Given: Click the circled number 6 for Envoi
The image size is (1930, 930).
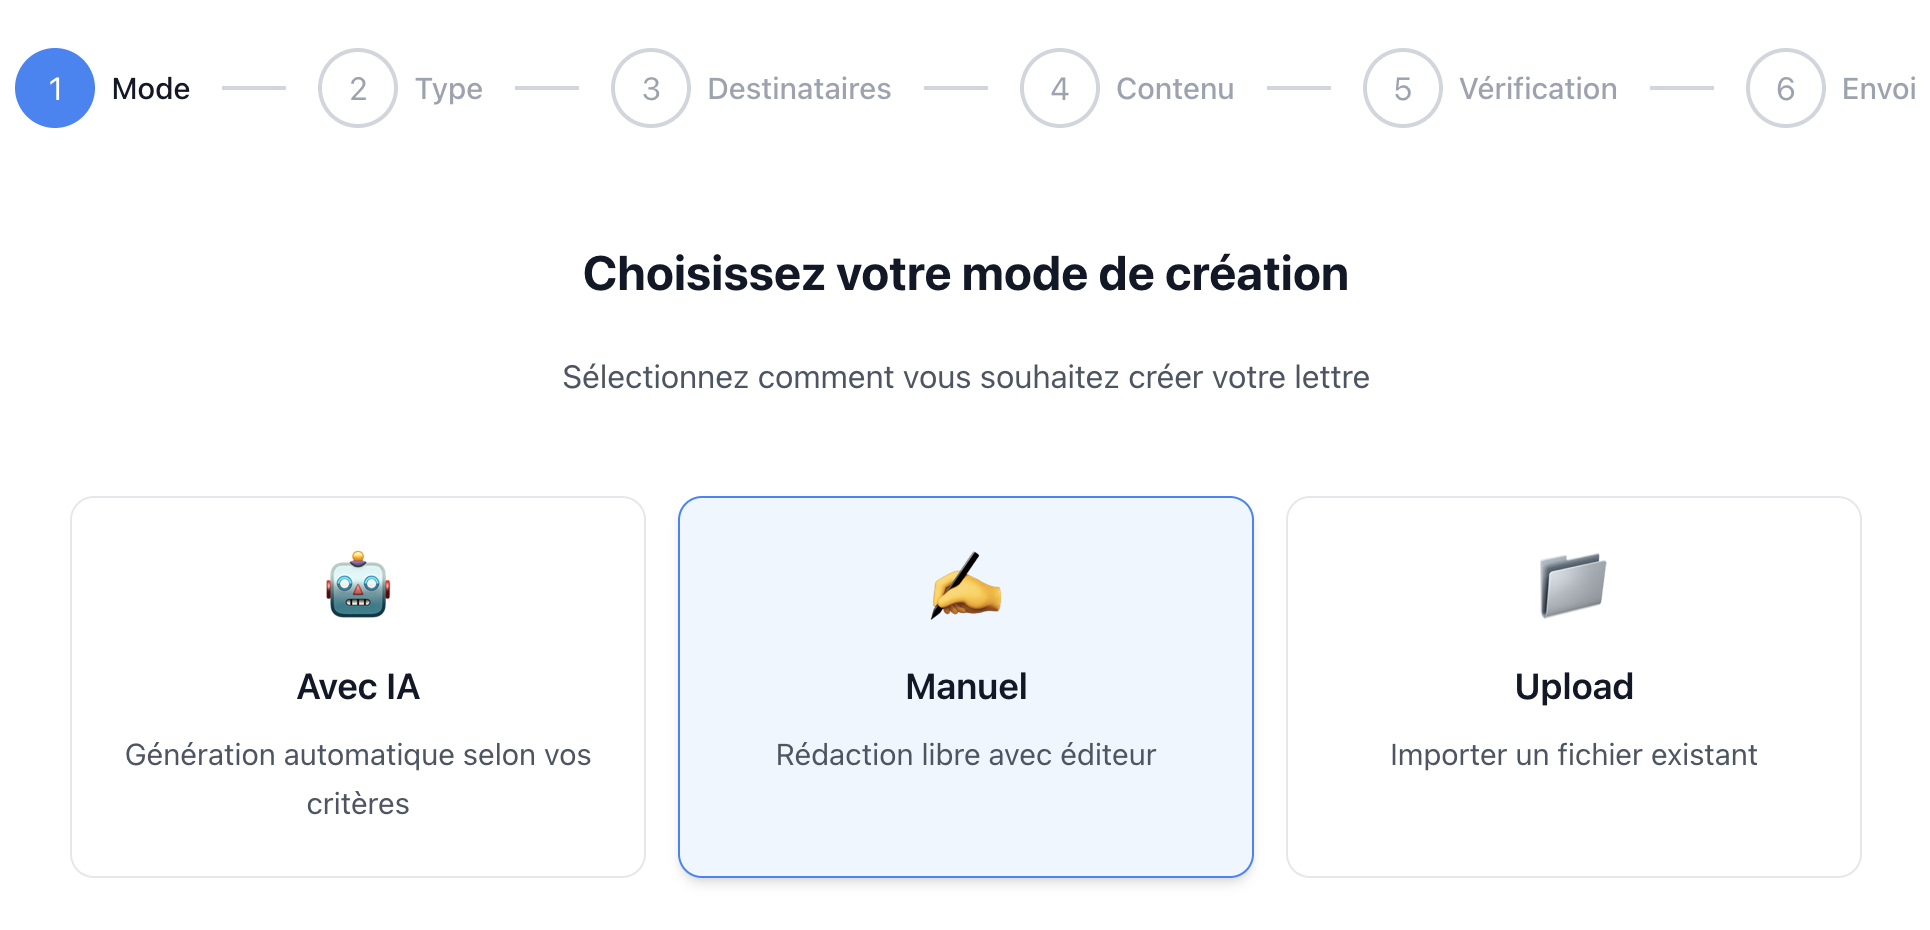Looking at the screenshot, I should pos(1784,88).
